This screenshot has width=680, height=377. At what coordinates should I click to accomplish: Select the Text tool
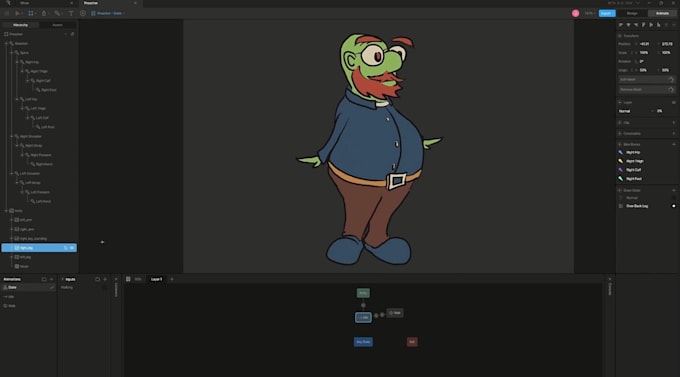71,13
